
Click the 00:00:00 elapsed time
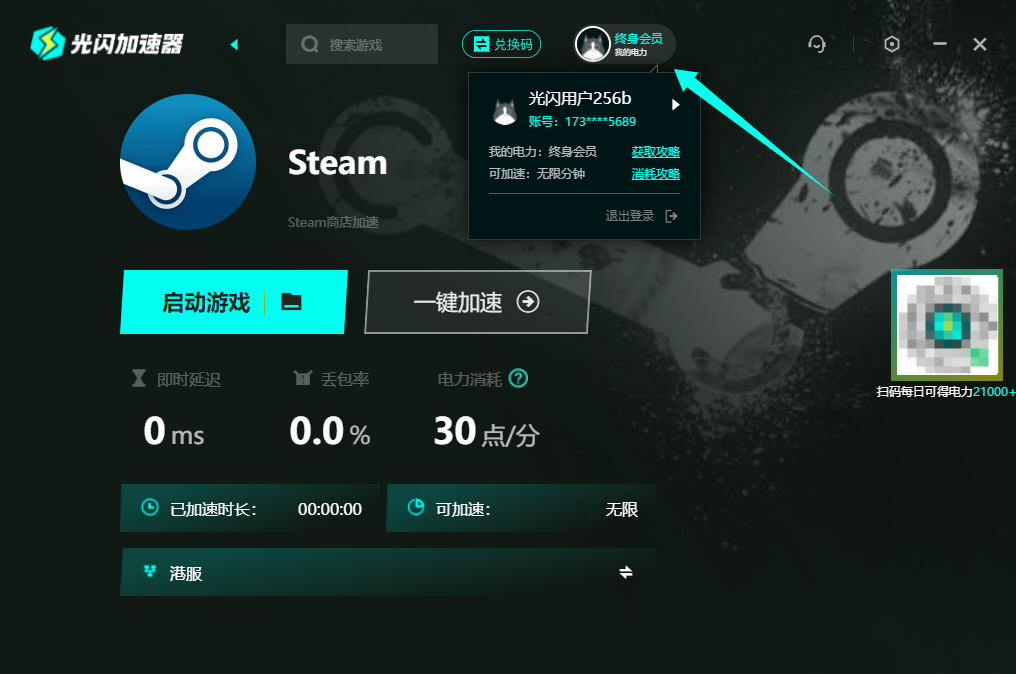pos(330,509)
